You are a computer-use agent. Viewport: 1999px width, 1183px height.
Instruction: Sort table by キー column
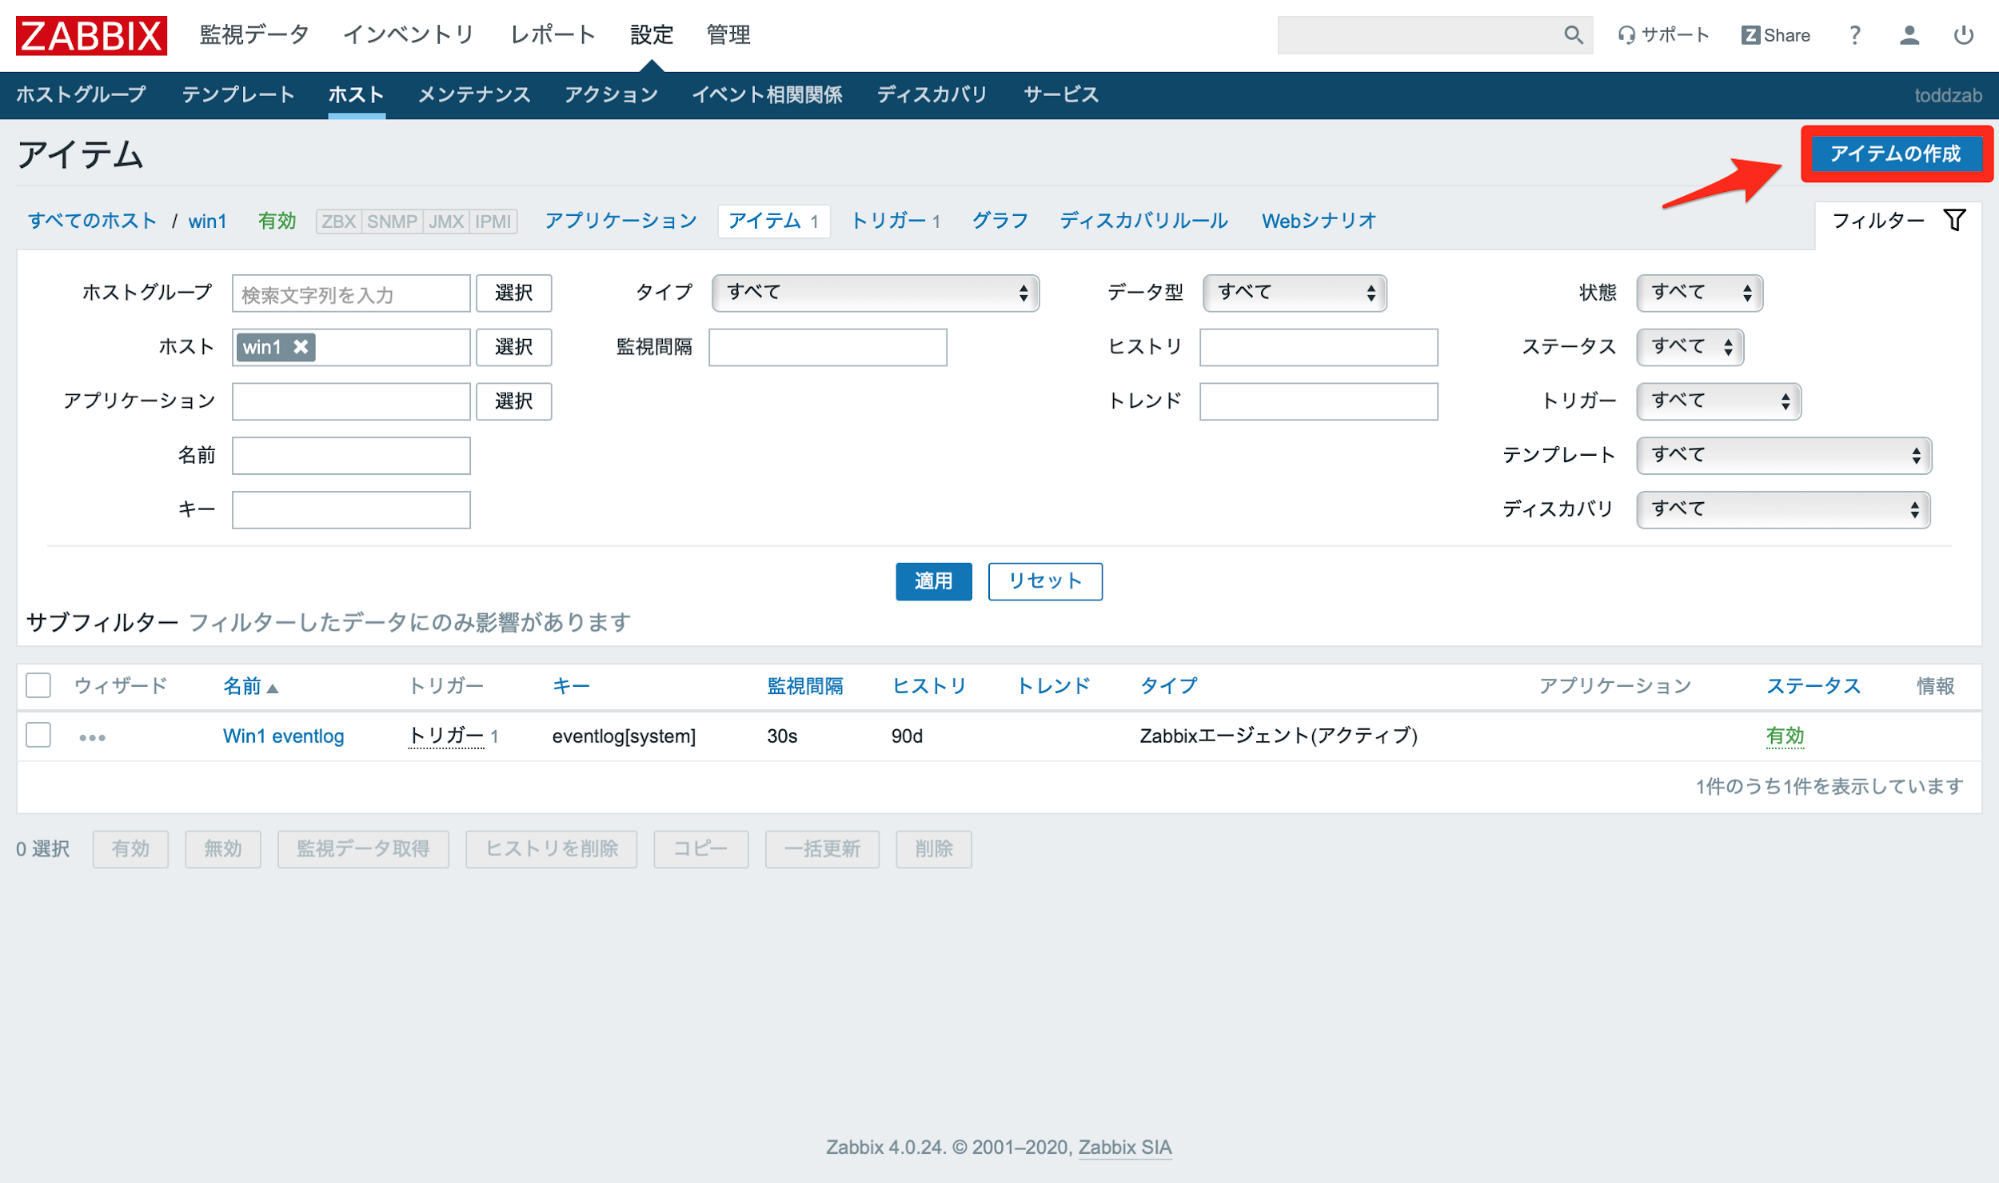coord(571,686)
